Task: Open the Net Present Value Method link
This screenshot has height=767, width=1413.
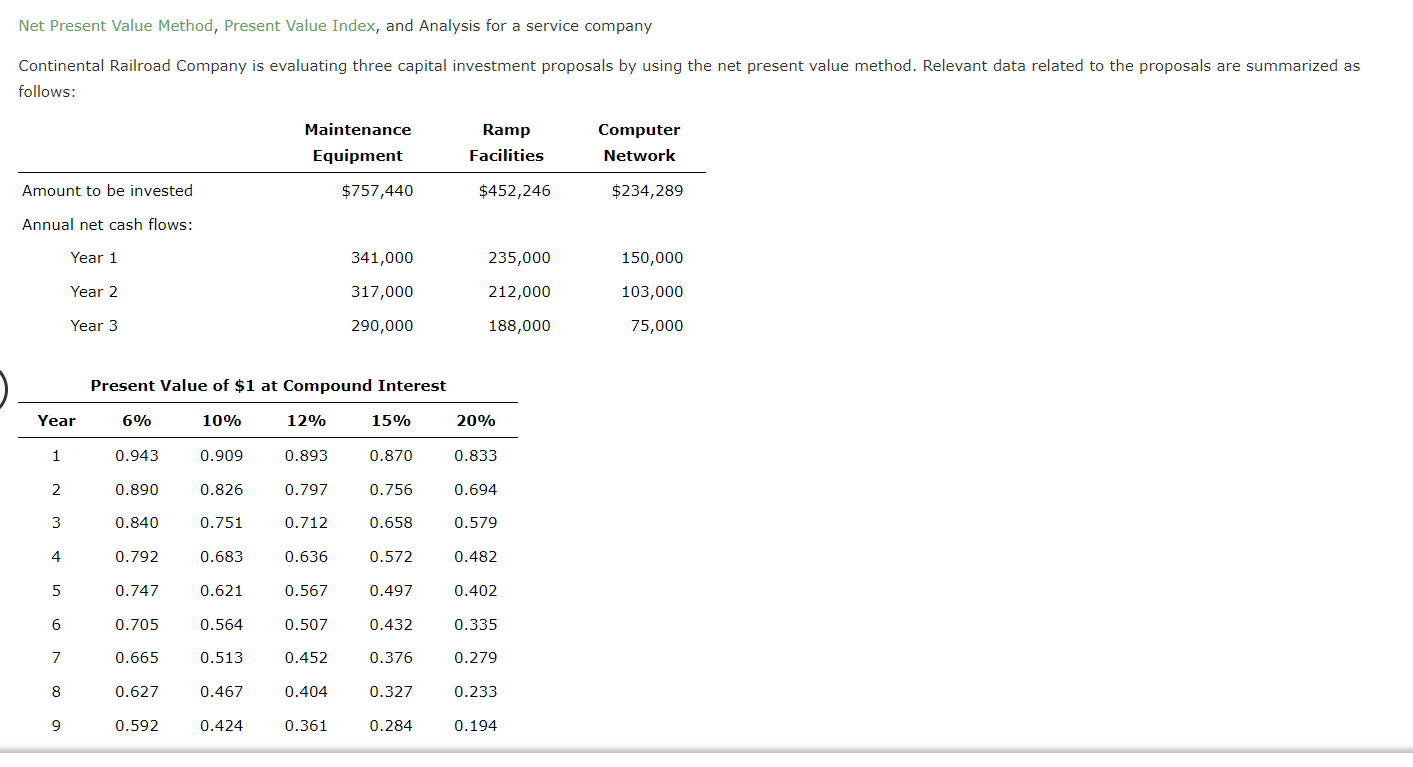Action: [116, 26]
